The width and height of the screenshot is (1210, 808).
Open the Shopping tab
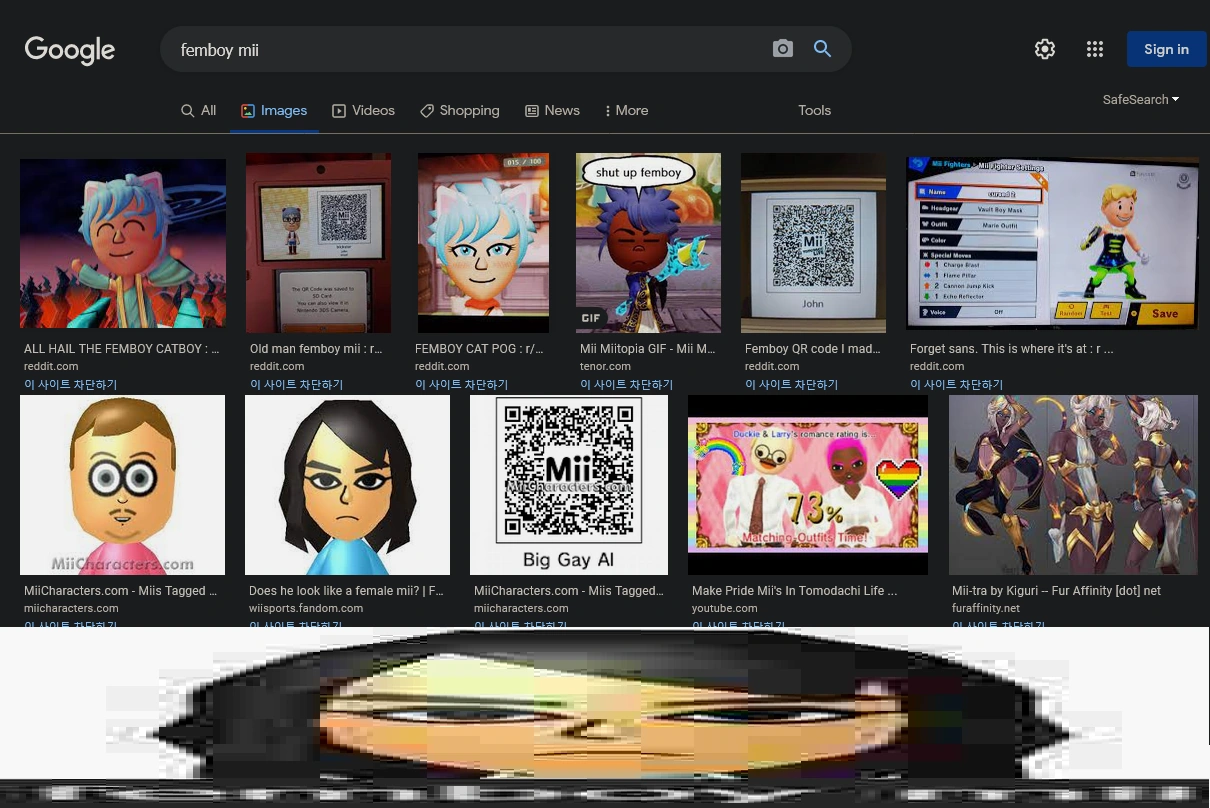[x=460, y=110]
